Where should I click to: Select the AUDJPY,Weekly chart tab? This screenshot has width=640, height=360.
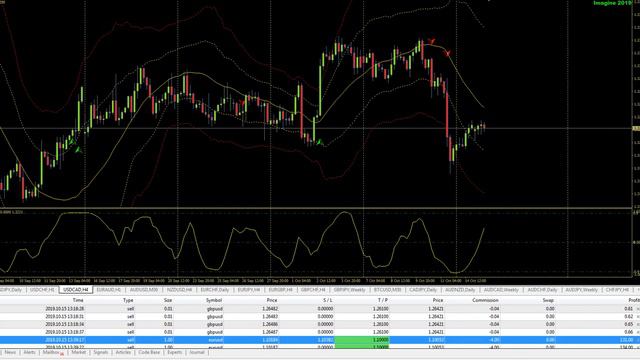[581, 290]
